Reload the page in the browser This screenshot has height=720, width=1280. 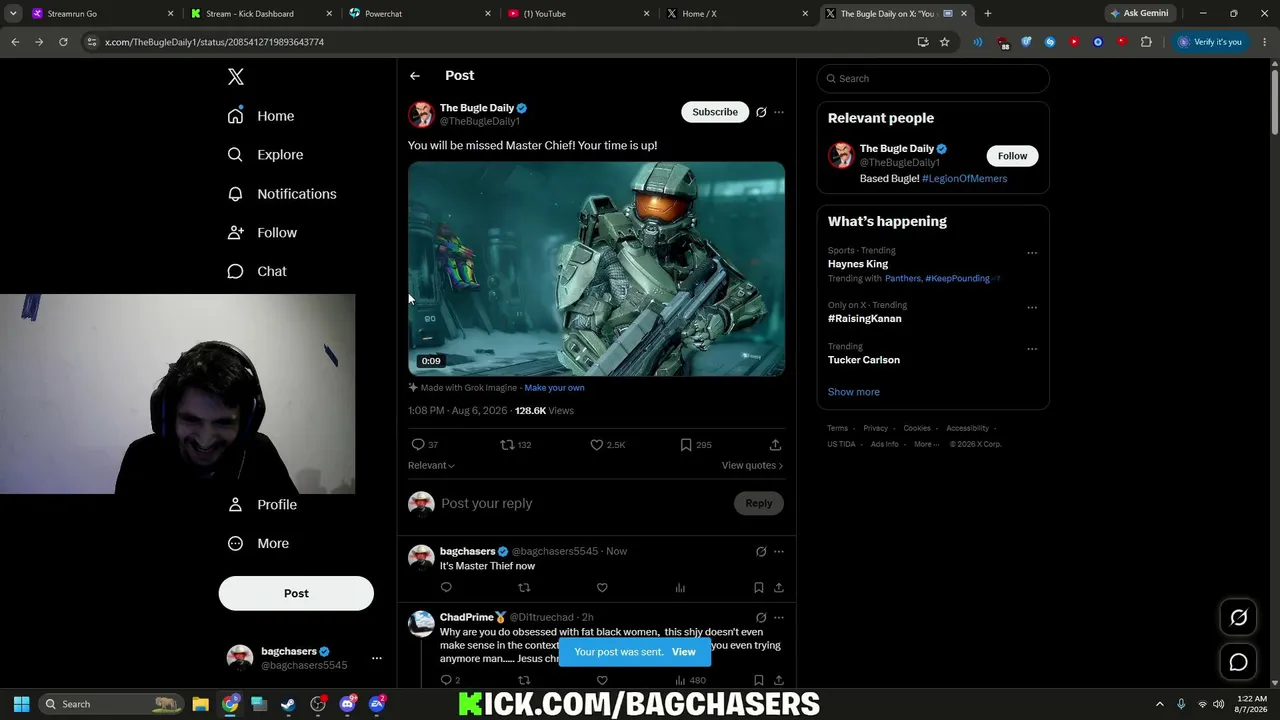point(63,42)
